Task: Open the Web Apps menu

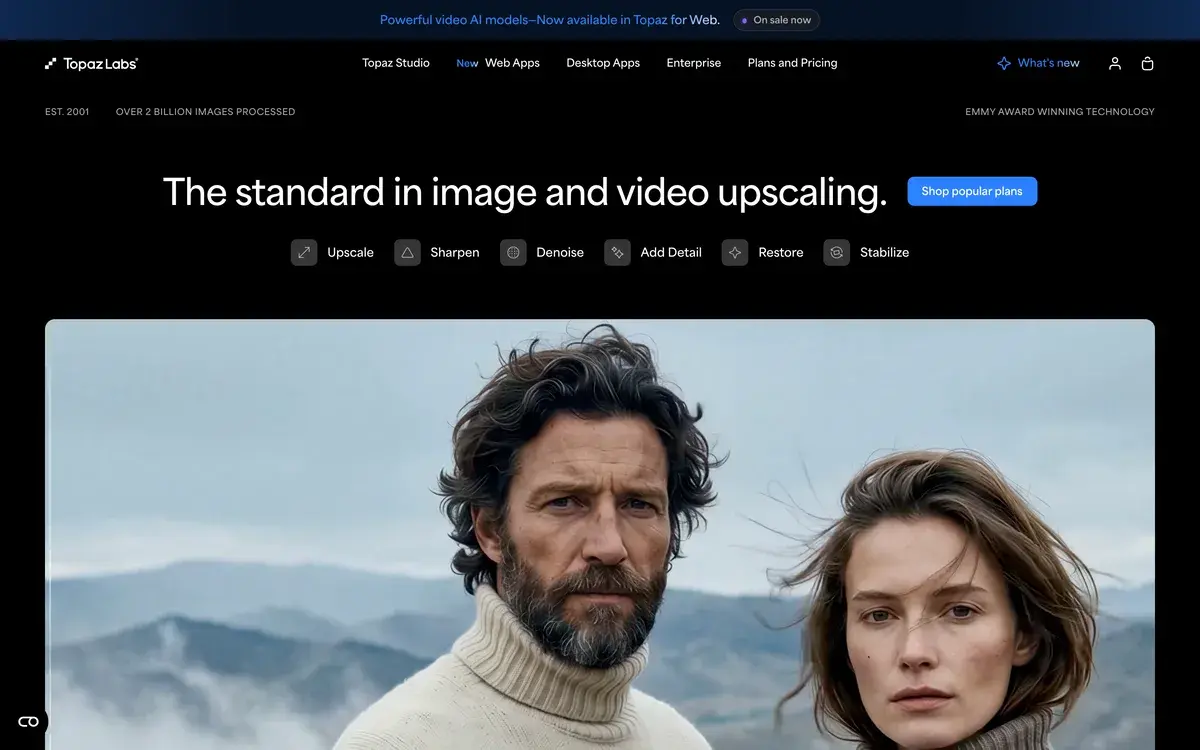Action: coord(512,63)
